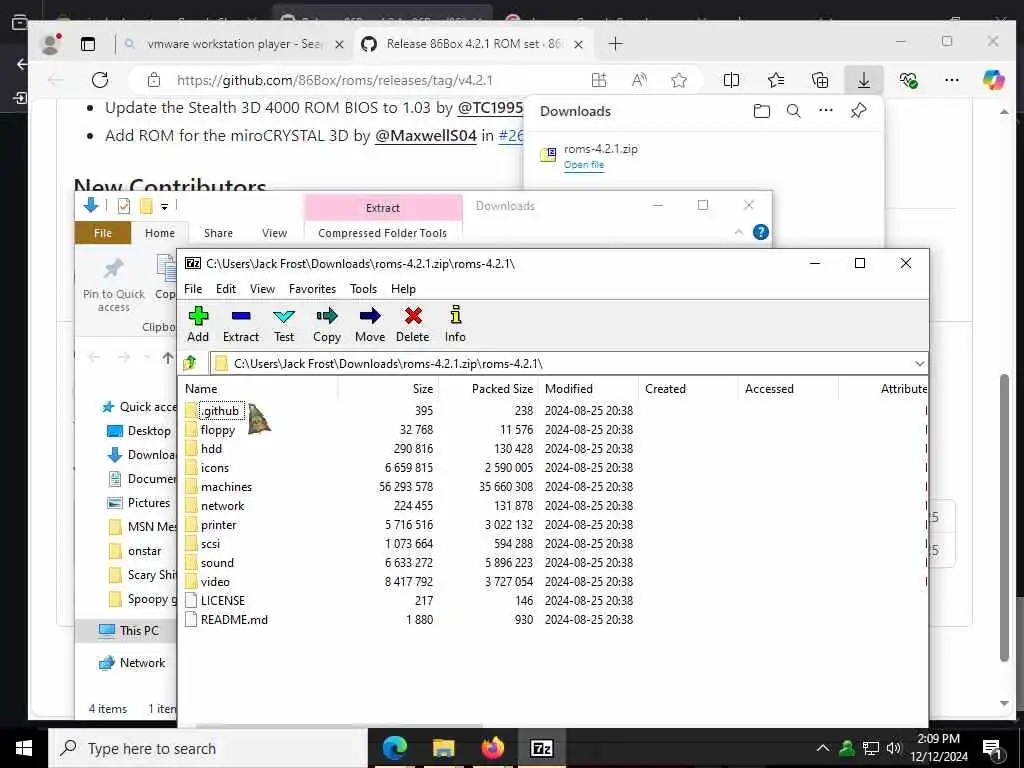
Task: Open the Windows Start menu
Action: coord(24,748)
